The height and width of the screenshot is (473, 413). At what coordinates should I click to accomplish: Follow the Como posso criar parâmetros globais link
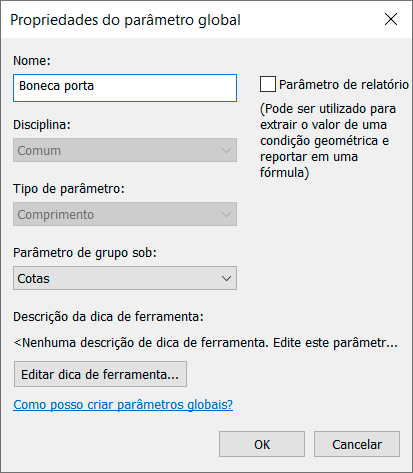123,404
